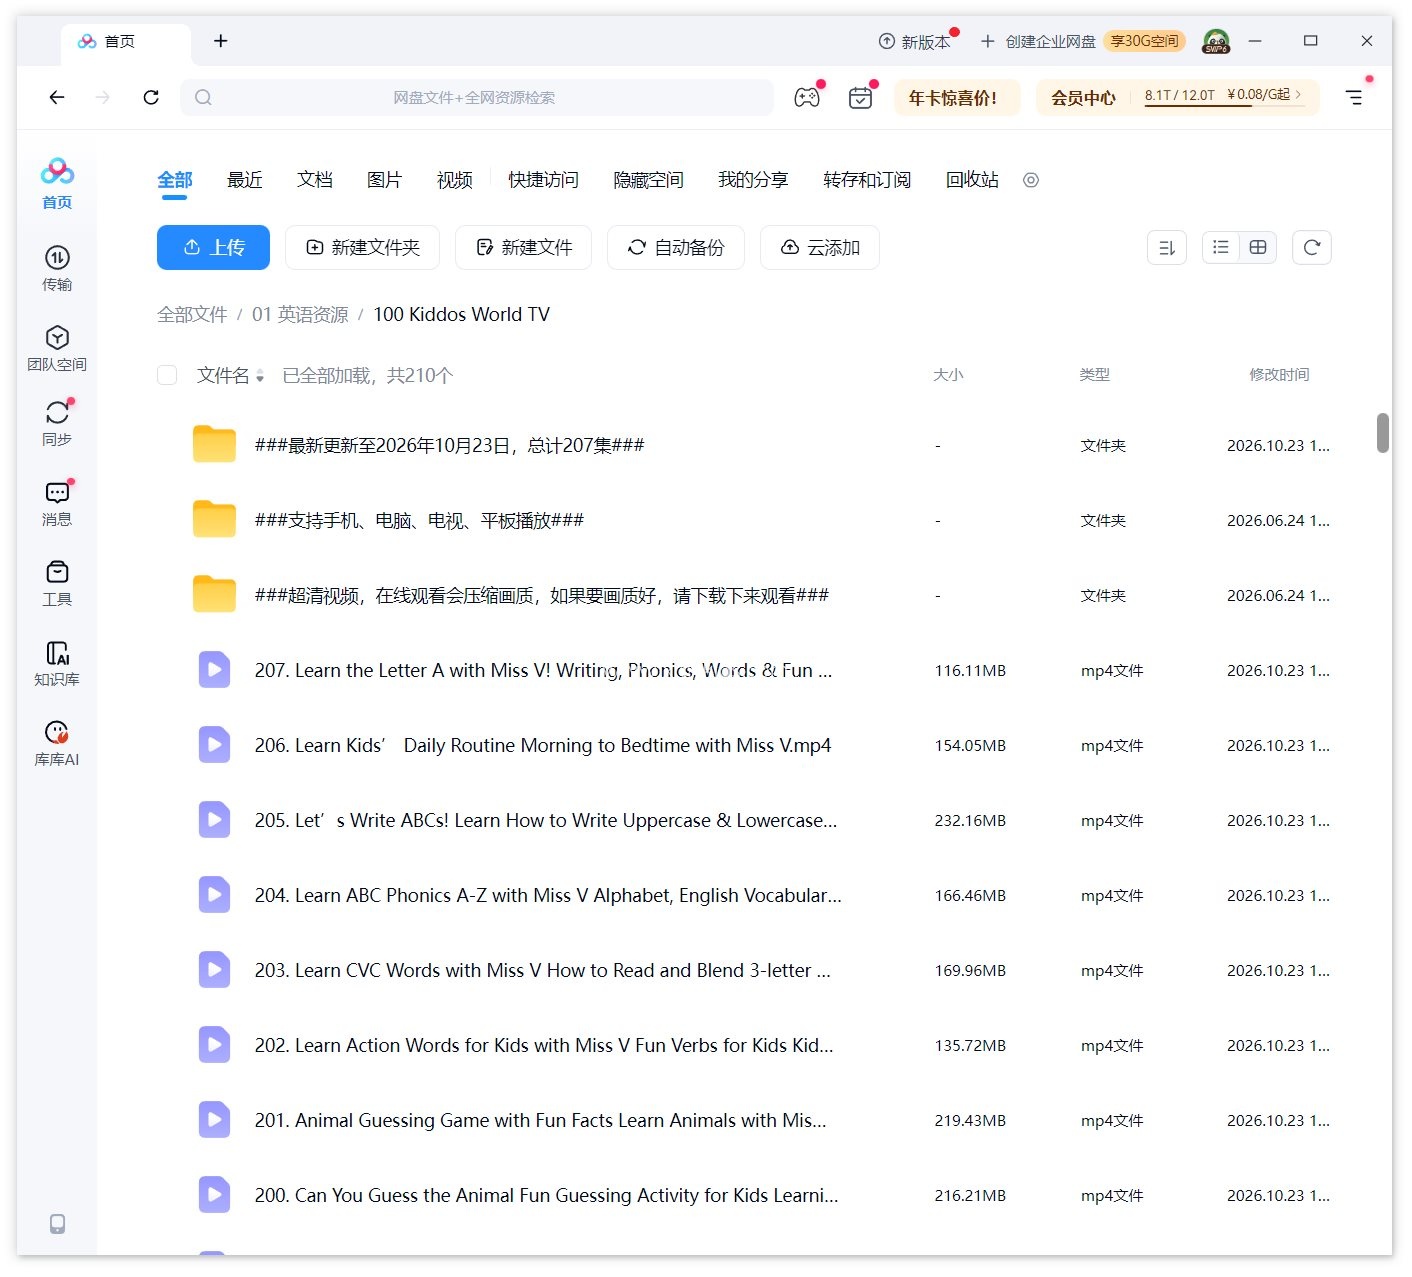Switch to the 文档 tab

pyautogui.click(x=315, y=180)
